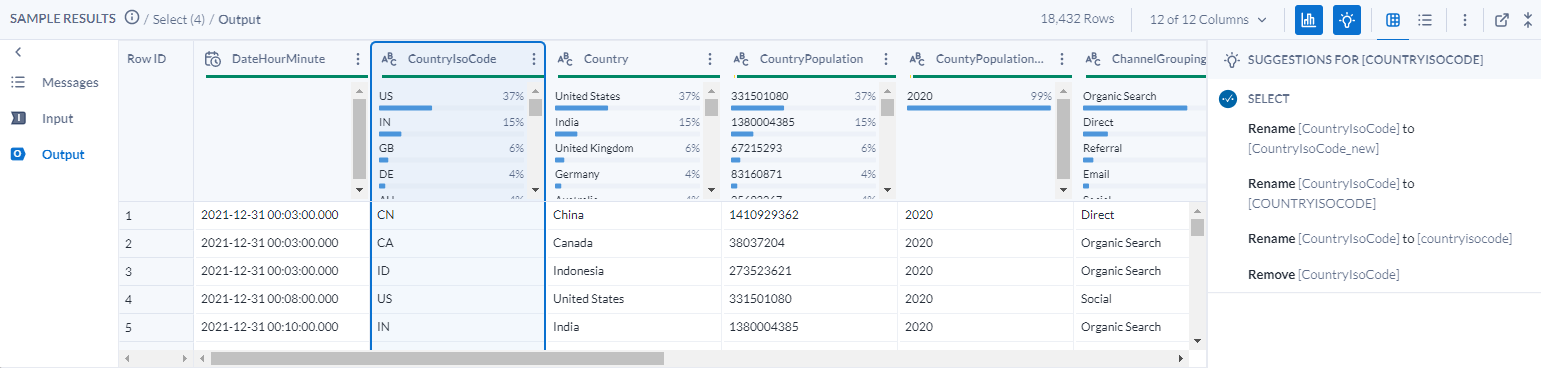The width and height of the screenshot is (1541, 368).
Task: Toggle the suggestions lightbulb icon in toolbar
Action: (x=1347, y=20)
